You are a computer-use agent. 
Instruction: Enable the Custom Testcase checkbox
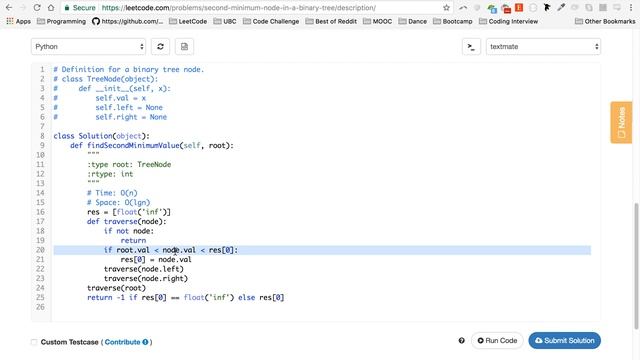pyautogui.click(x=34, y=342)
